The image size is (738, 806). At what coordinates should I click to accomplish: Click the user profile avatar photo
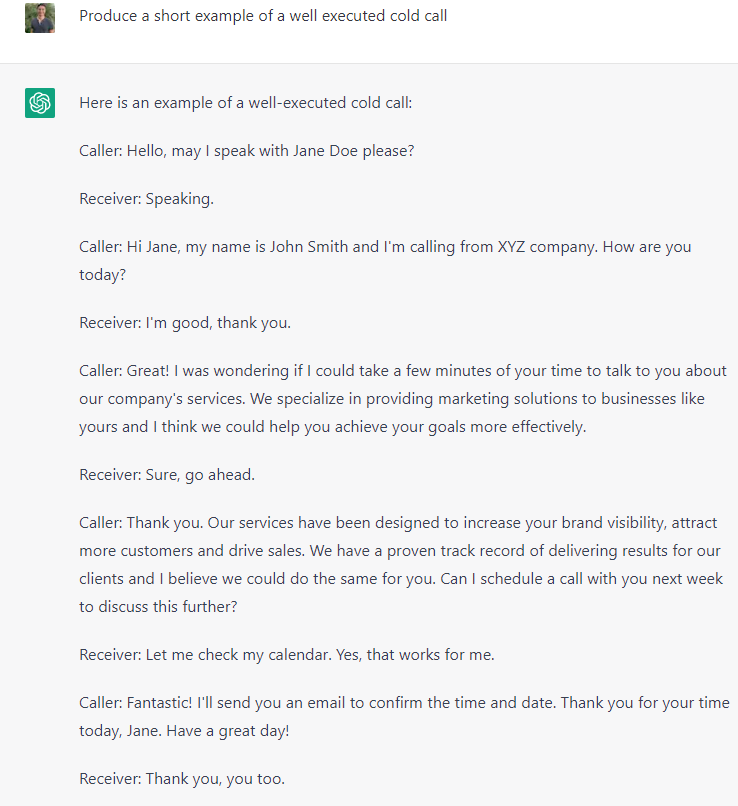click(x=40, y=18)
